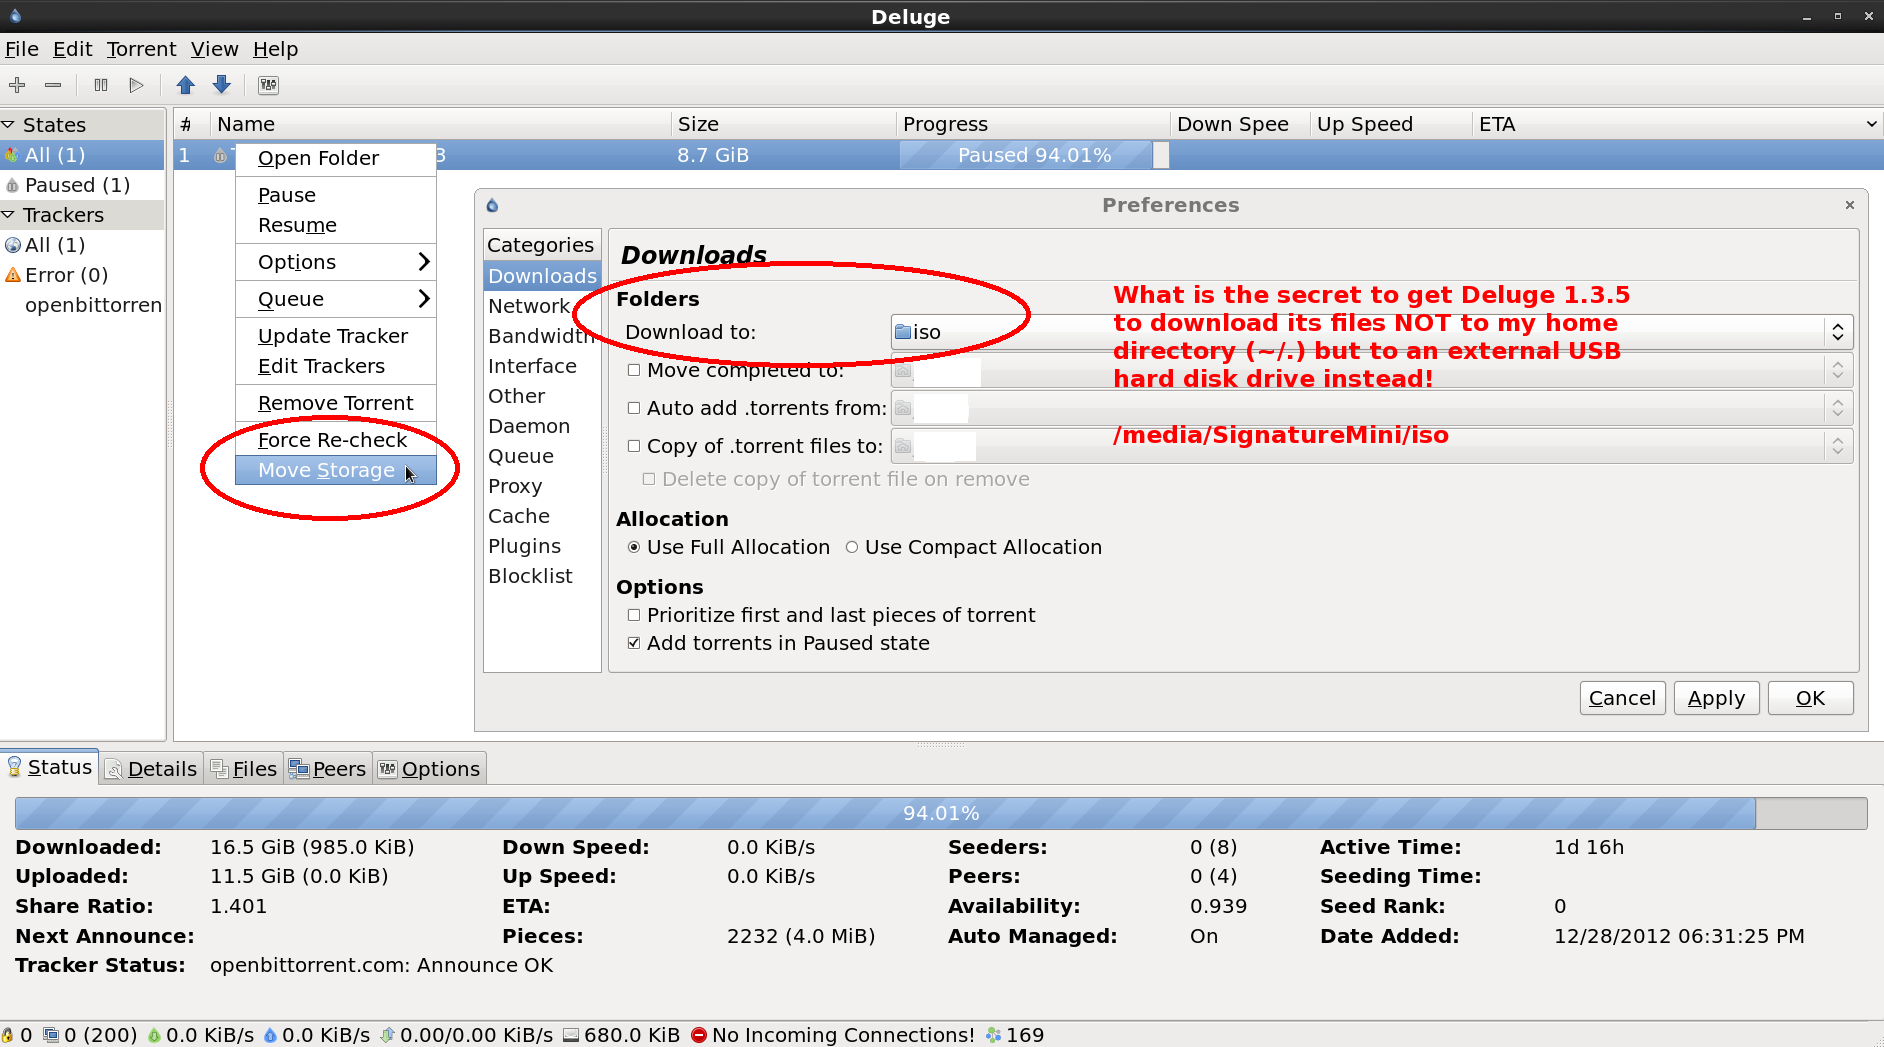Click the No Incoming Connections red icon
Screen dimensions: 1884x1047
click(699, 1035)
